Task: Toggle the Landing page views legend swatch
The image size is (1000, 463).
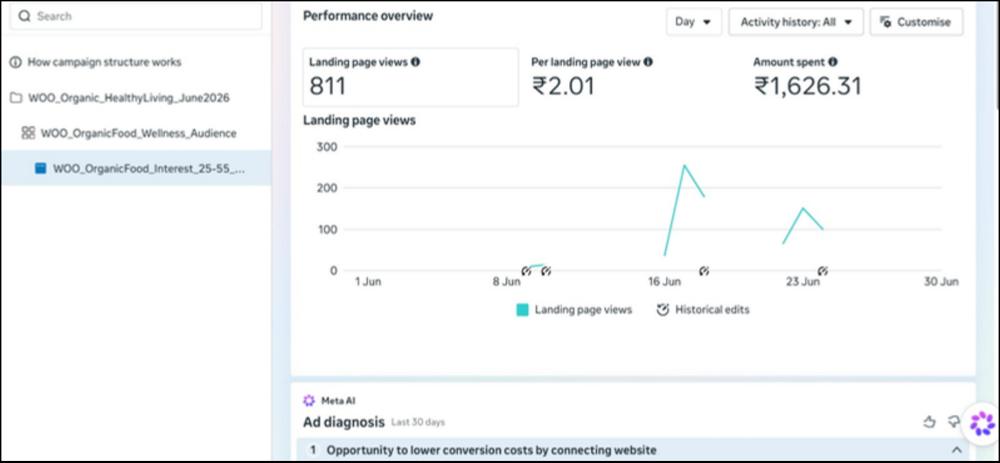Action: click(x=522, y=310)
